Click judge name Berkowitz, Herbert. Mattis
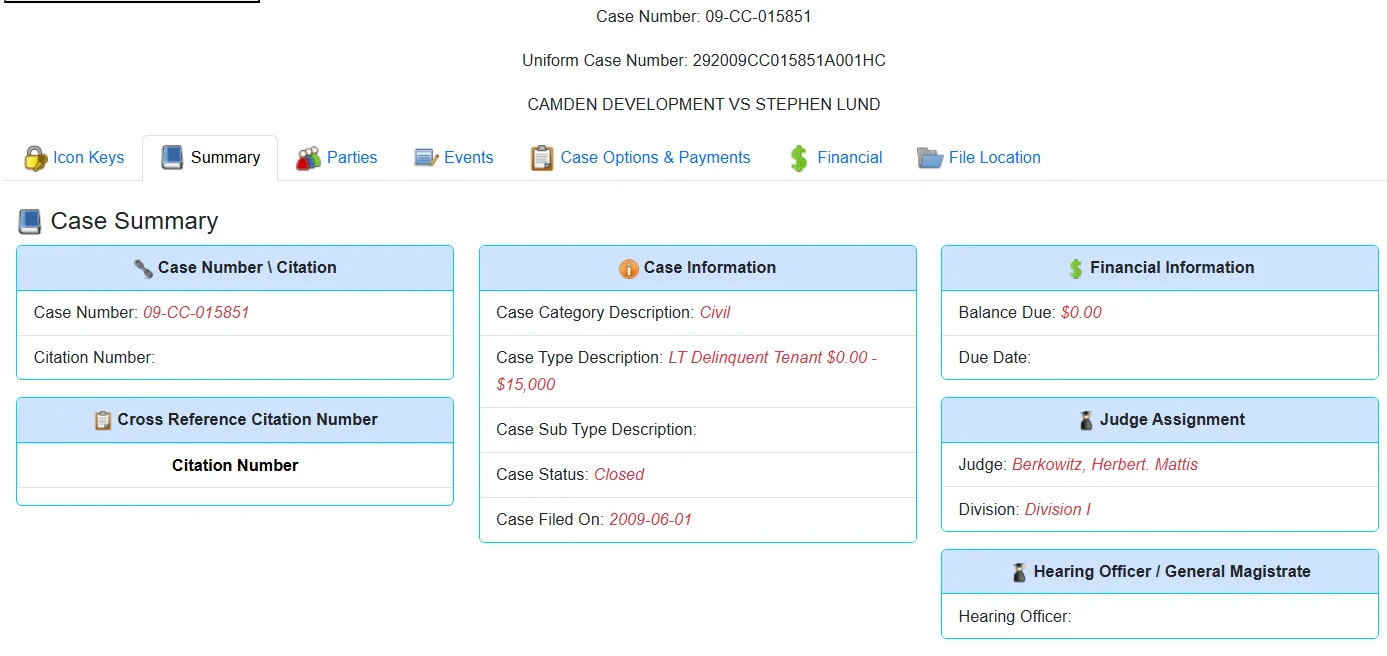The height and width of the screenshot is (656, 1387). 1104,465
